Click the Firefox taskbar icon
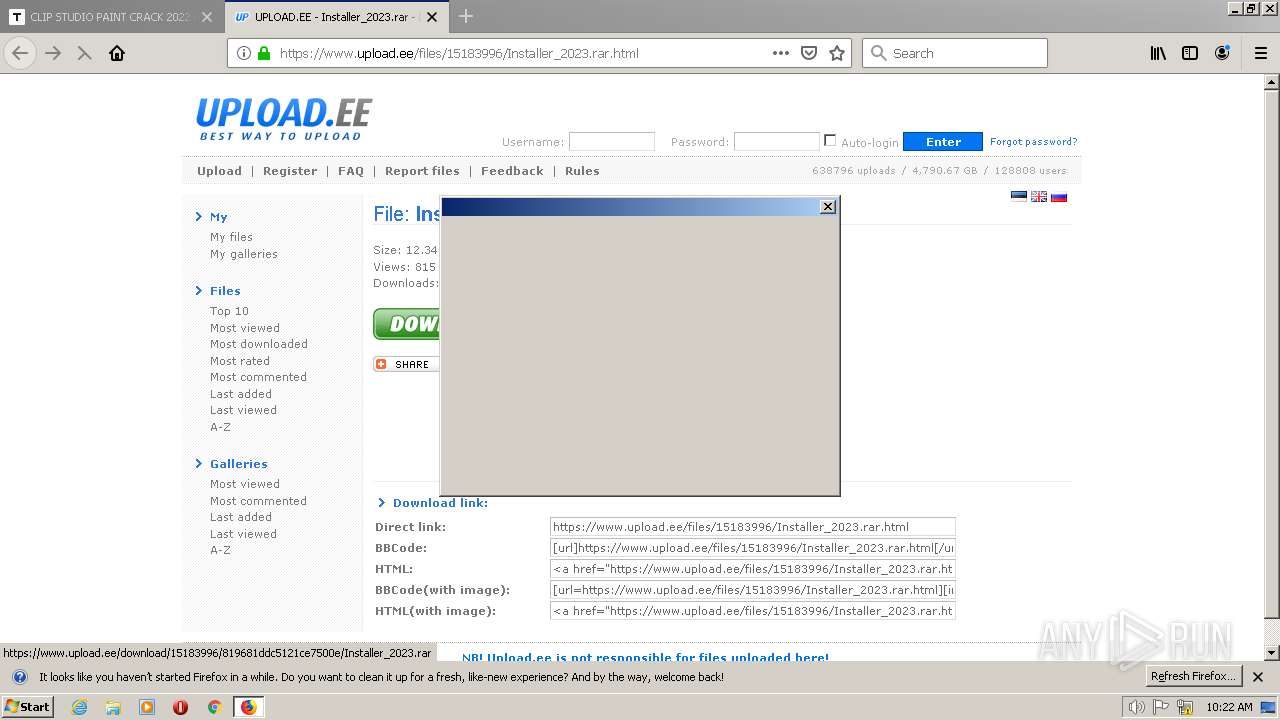This screenshot has width=1280, height=720. [x=248, y=707]
